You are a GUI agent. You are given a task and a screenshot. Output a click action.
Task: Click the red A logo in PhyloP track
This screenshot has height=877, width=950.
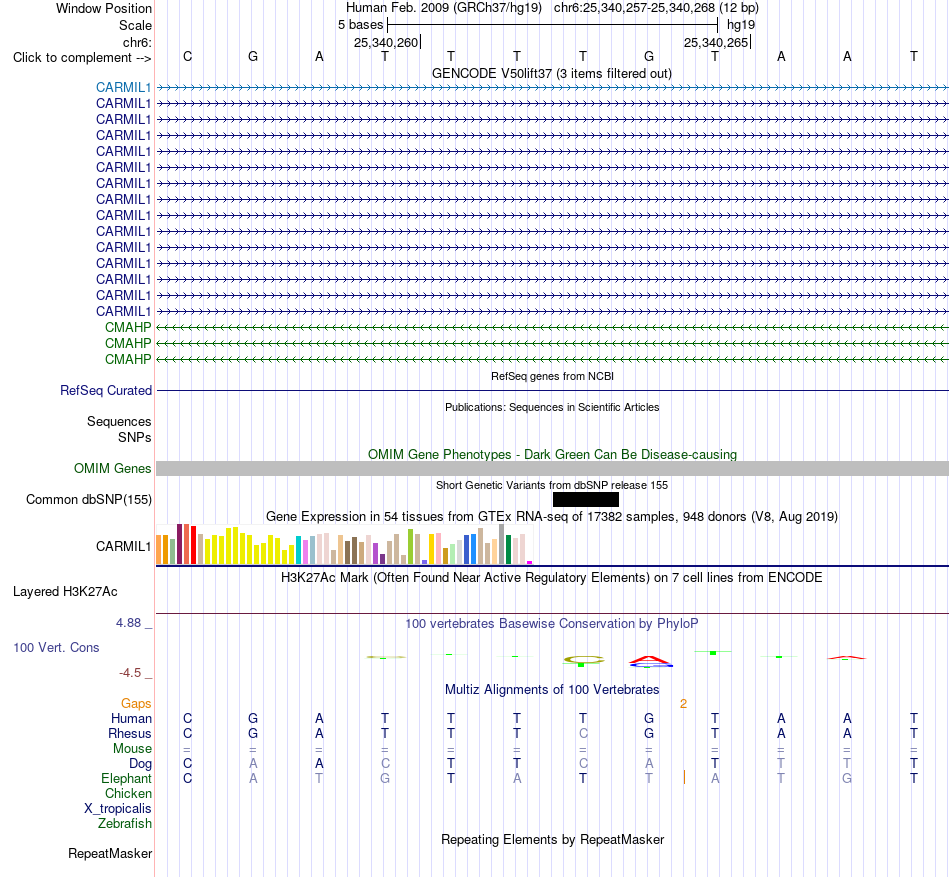(649, 660)
